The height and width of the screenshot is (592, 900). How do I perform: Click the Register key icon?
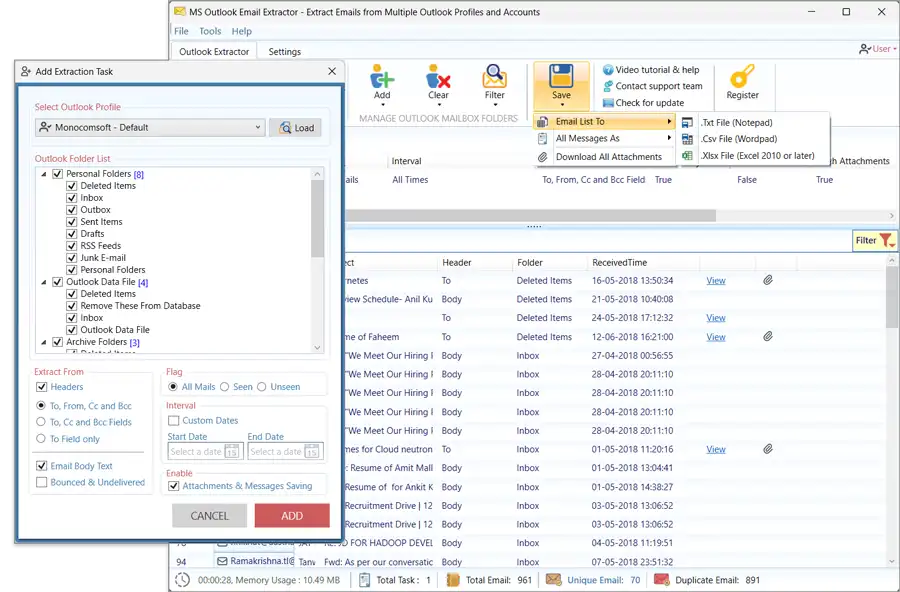[742, 76]
